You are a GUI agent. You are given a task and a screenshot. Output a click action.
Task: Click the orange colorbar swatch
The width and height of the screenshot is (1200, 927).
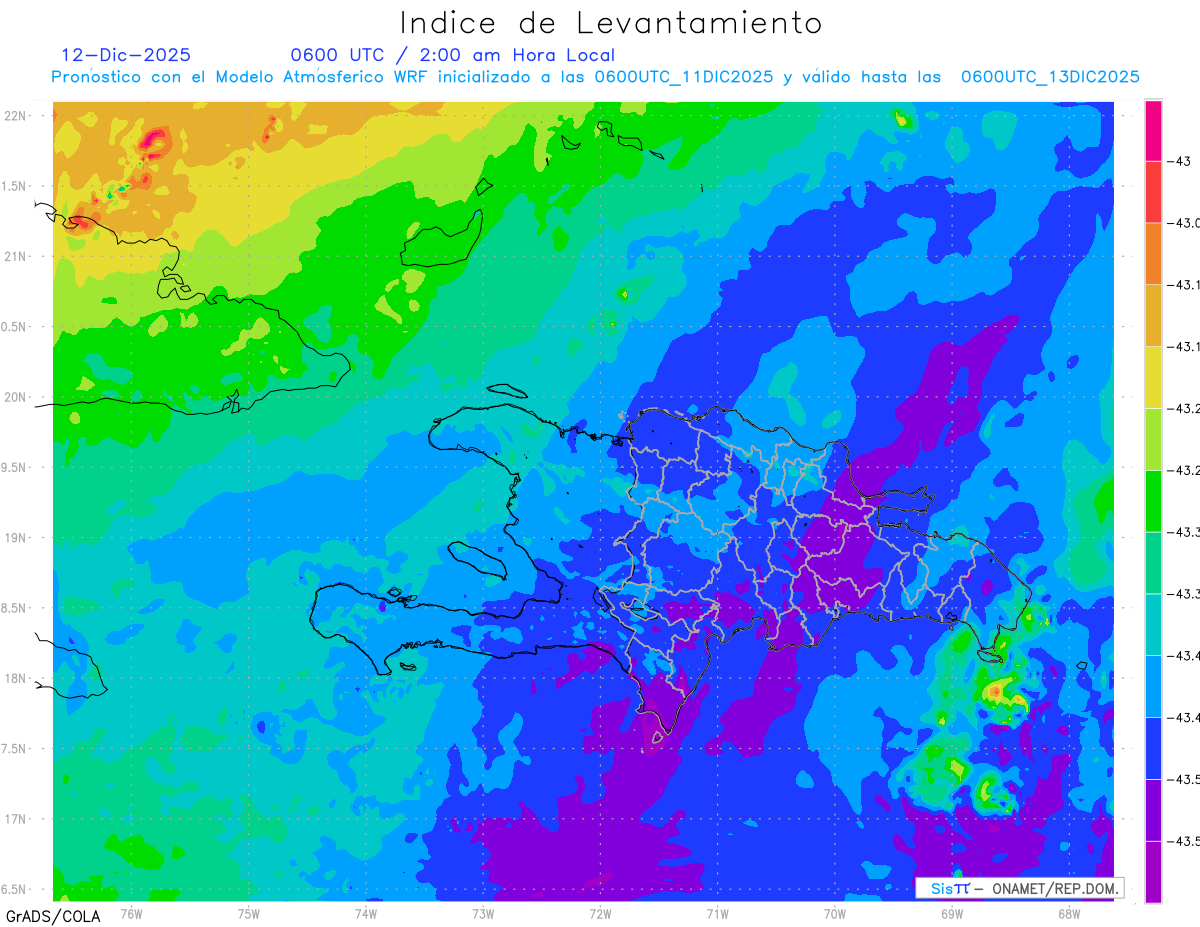point(1153,254)
